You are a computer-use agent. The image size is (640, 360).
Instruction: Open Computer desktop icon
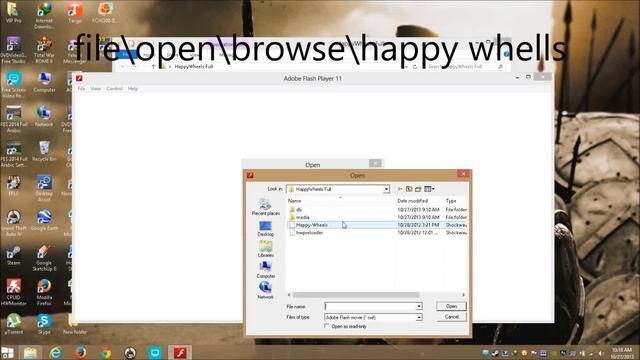coord(44,82)
